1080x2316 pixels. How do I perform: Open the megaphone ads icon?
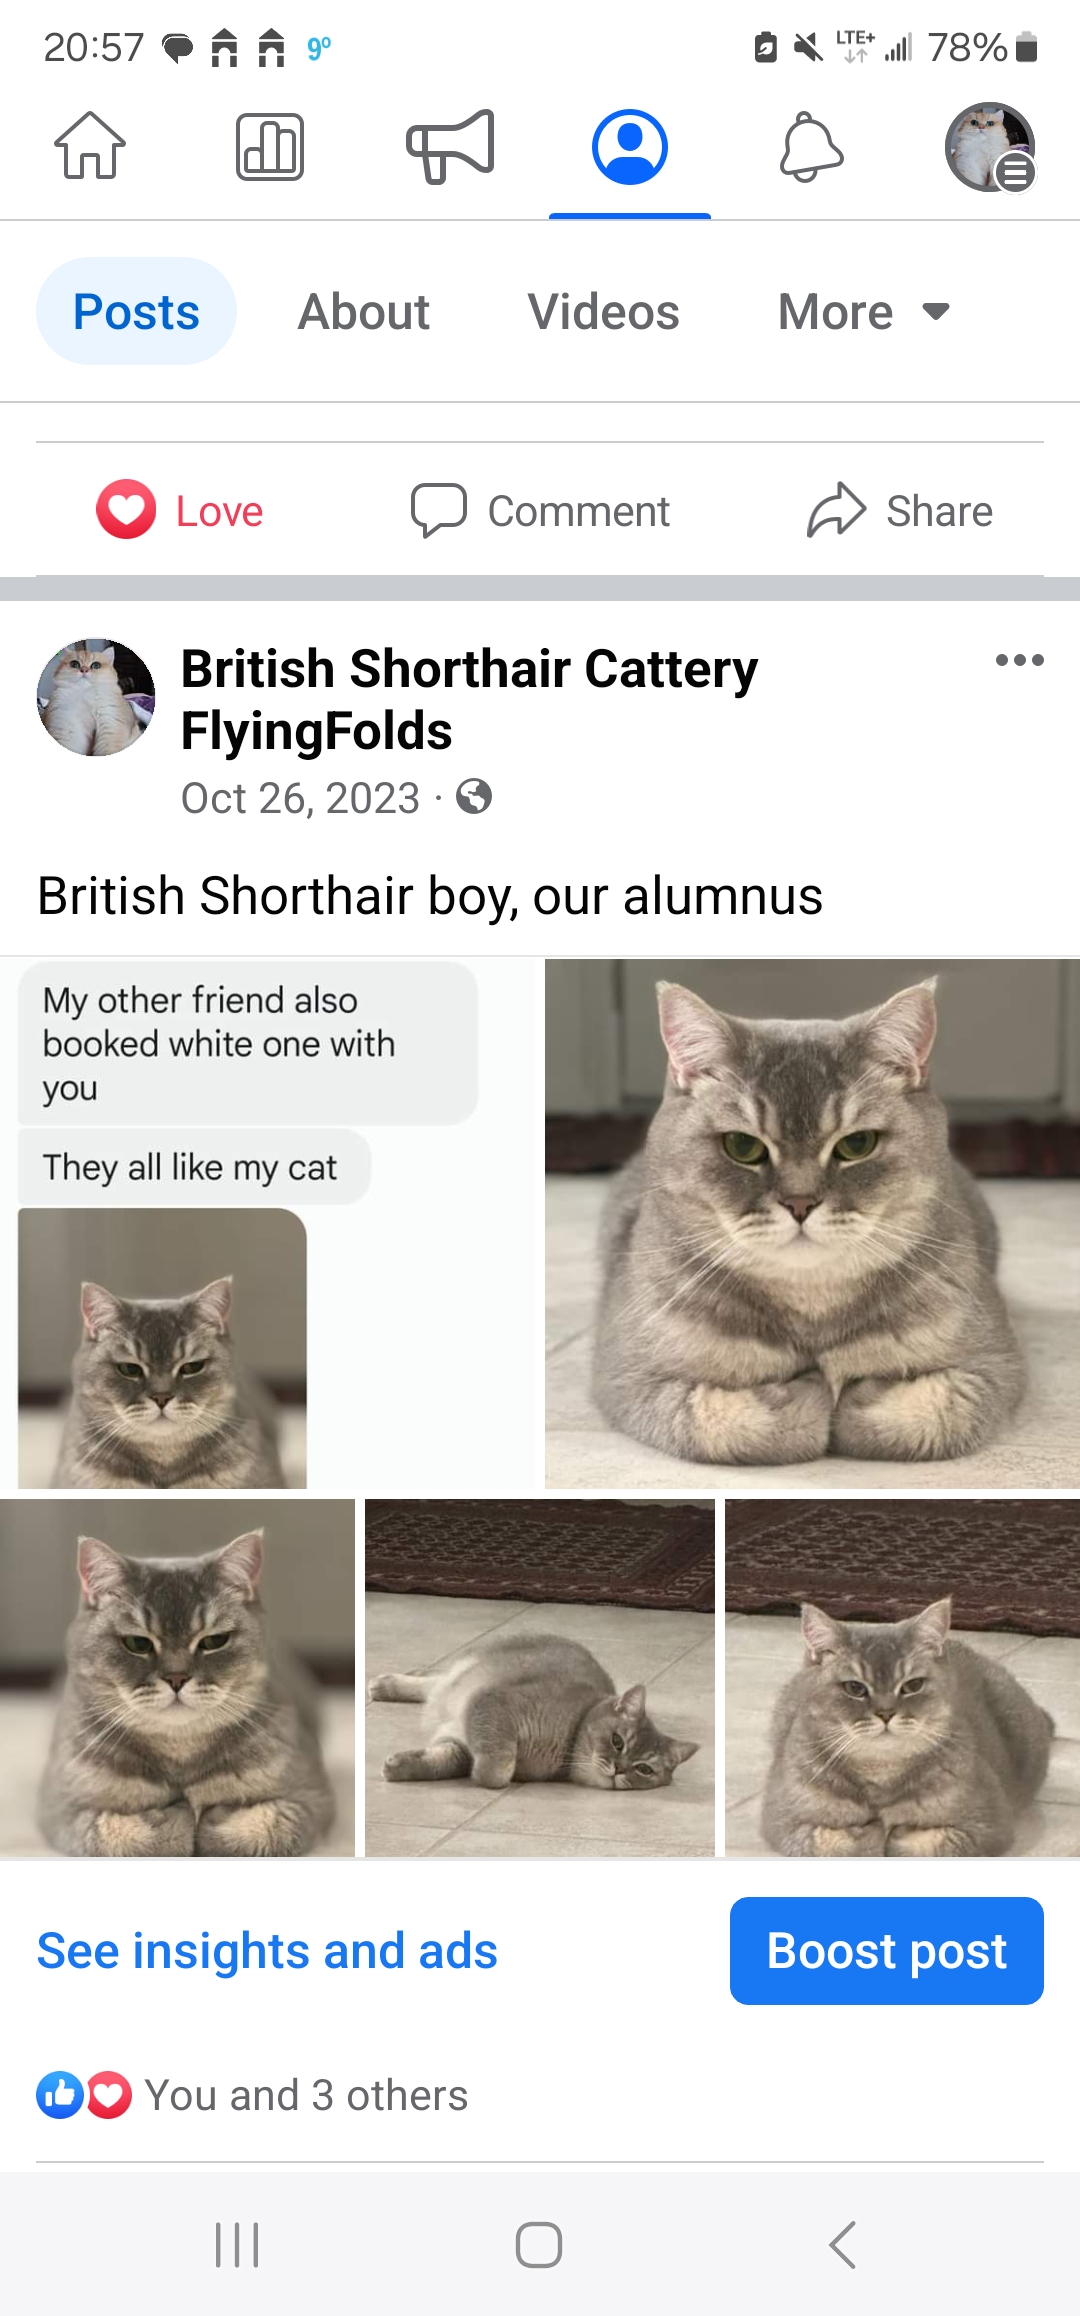pos(450,146)
